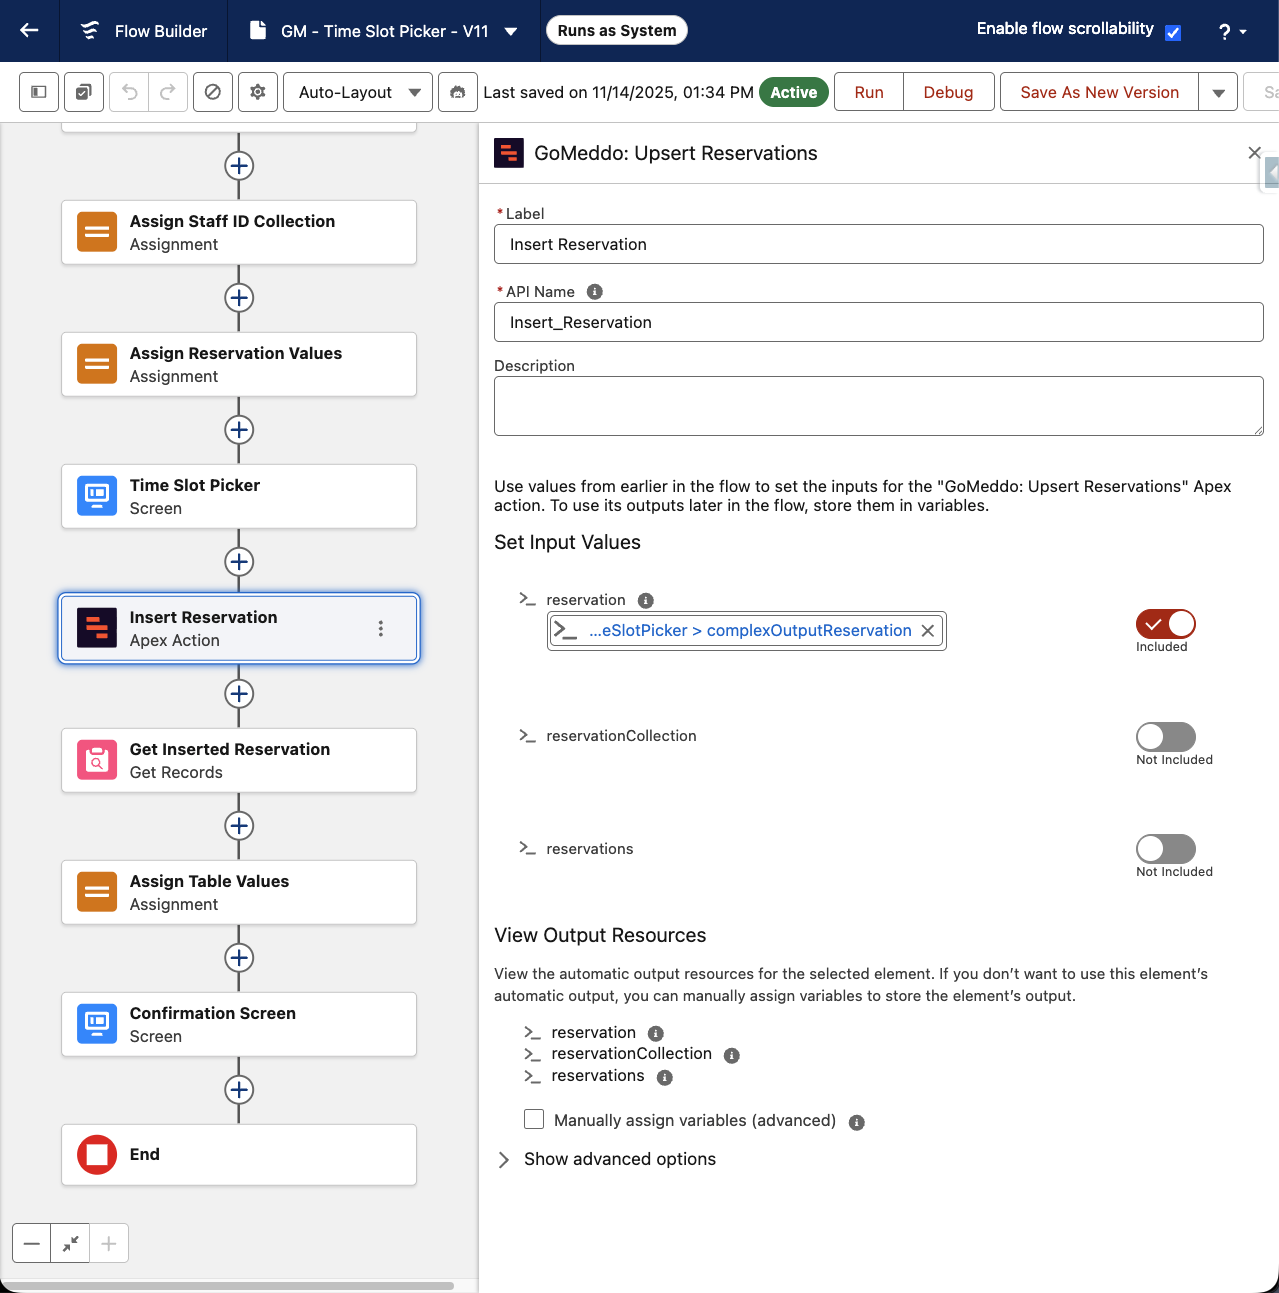This screenshot has width=1279, height=1293.
Task: Check Manually assign variables (advanced)
Action: [535, 1119]
